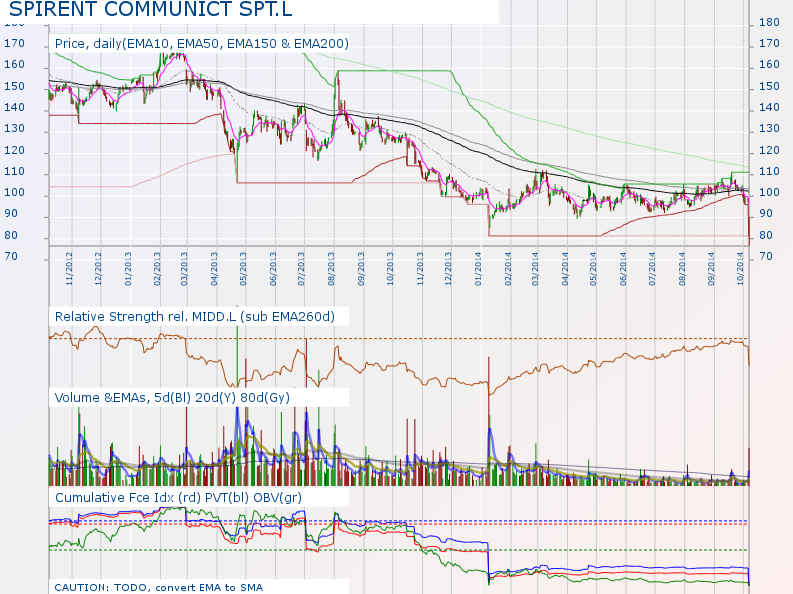
Task: Select the 160 value on left price axis
Action: [14, 65]
